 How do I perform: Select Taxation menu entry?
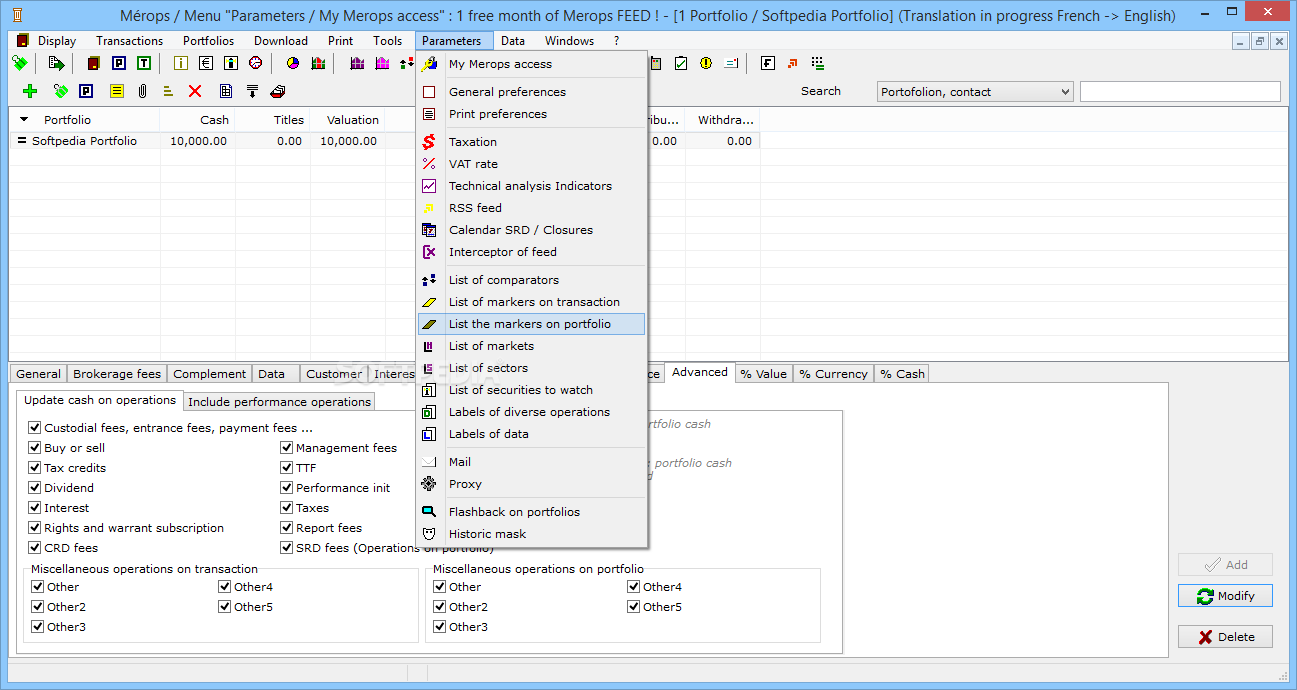[531, 142]
